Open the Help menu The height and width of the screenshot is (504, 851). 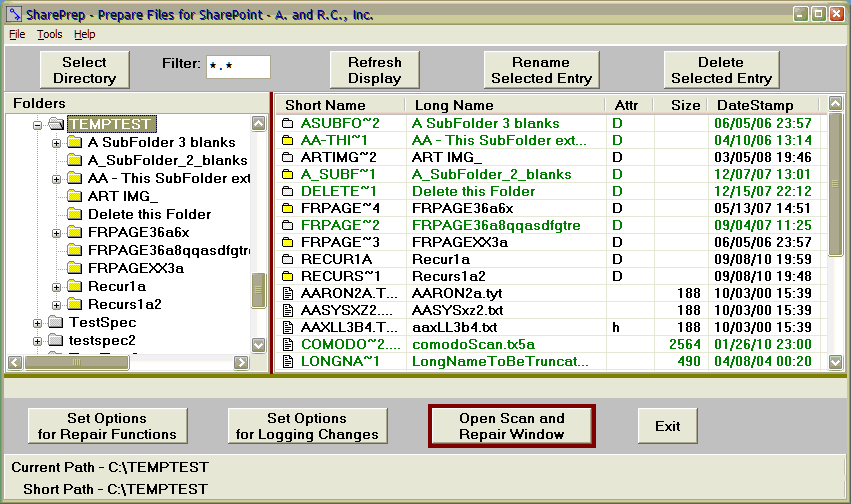pos(85,34)
